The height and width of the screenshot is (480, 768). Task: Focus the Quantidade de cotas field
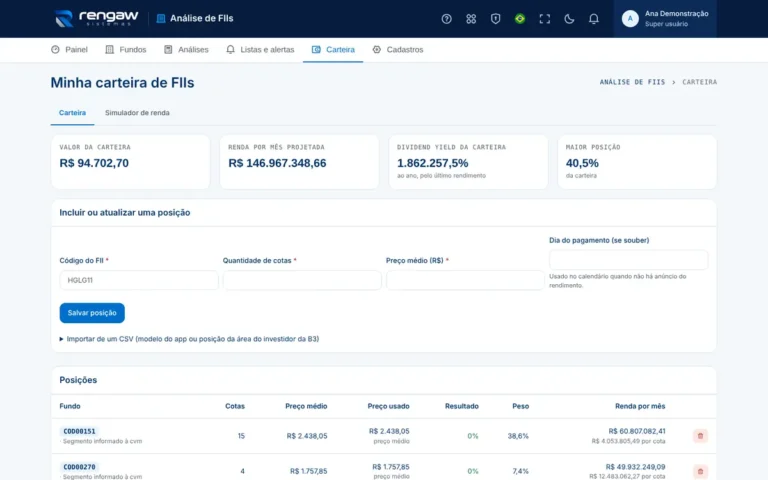pyautogui.click(x=302, y=280)
